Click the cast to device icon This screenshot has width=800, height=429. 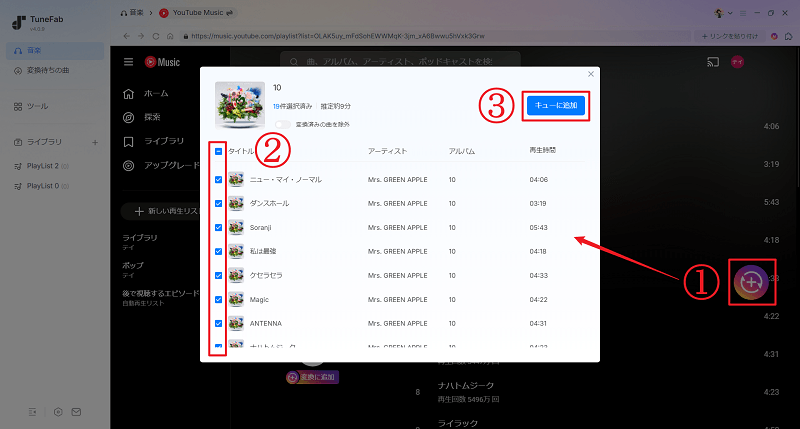(x=713, y=62)
